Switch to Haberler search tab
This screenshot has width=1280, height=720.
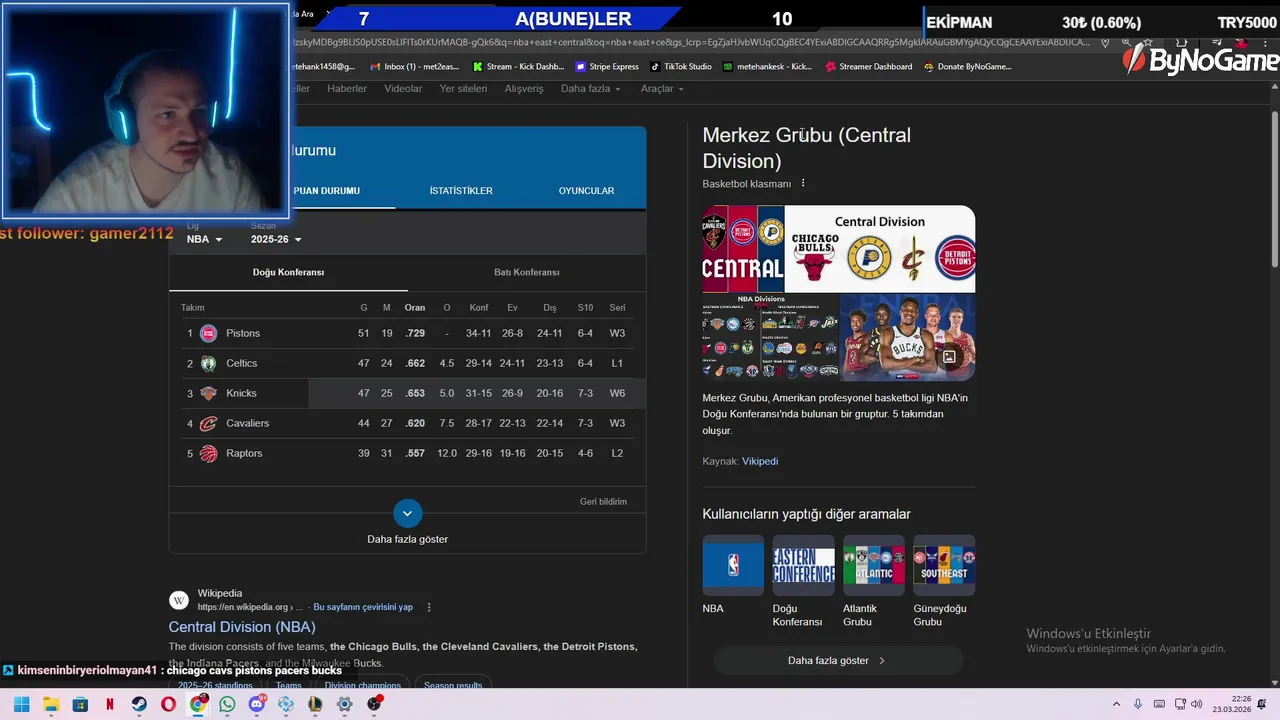(347, 88)
